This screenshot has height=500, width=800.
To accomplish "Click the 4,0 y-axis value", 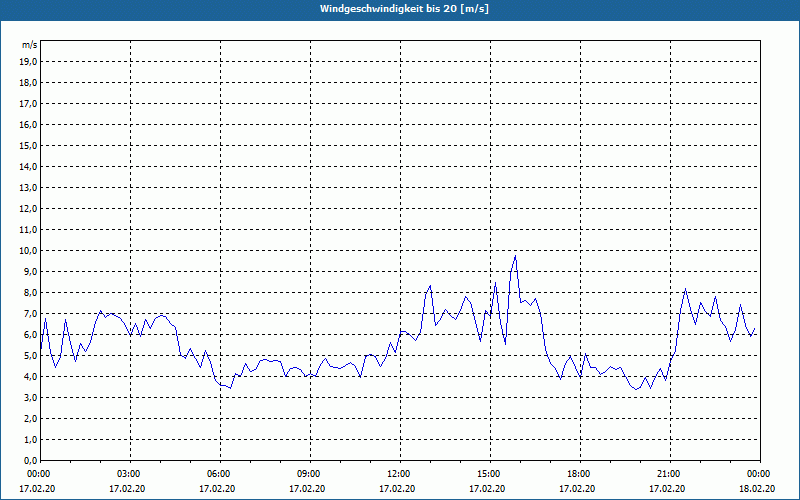I will tap(31, 377).
